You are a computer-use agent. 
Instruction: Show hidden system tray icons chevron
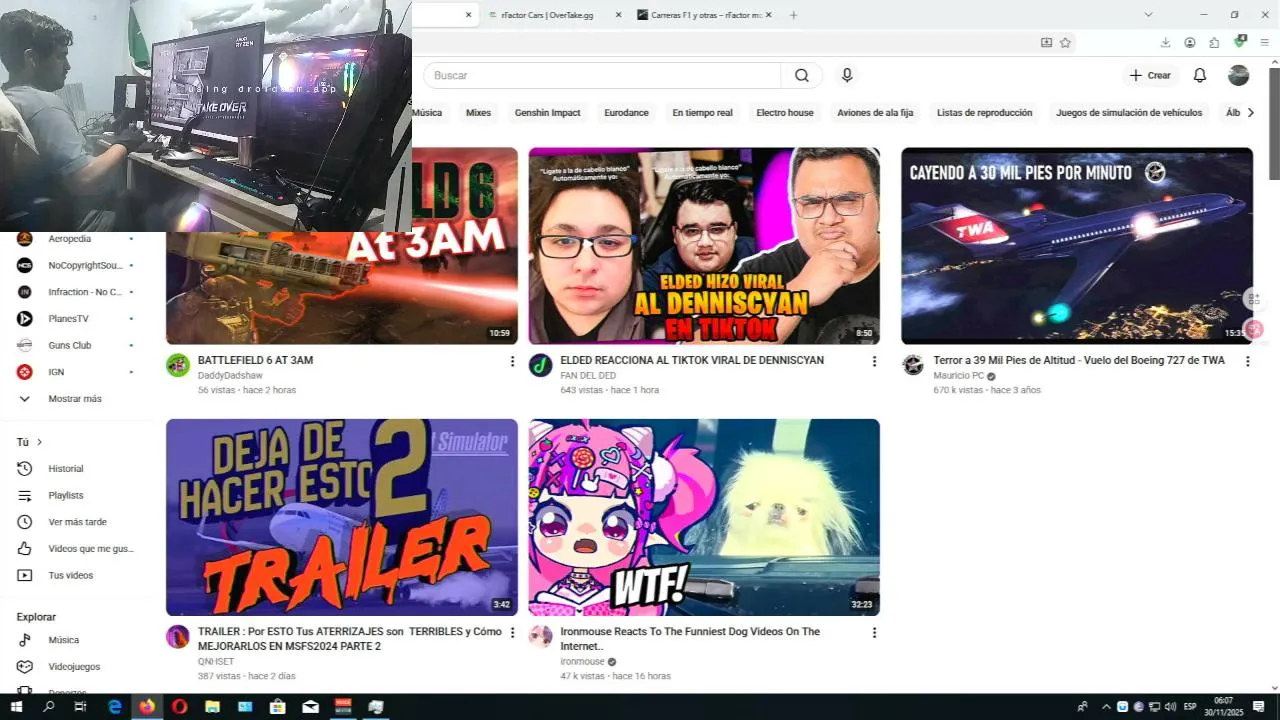point(1107,706)
